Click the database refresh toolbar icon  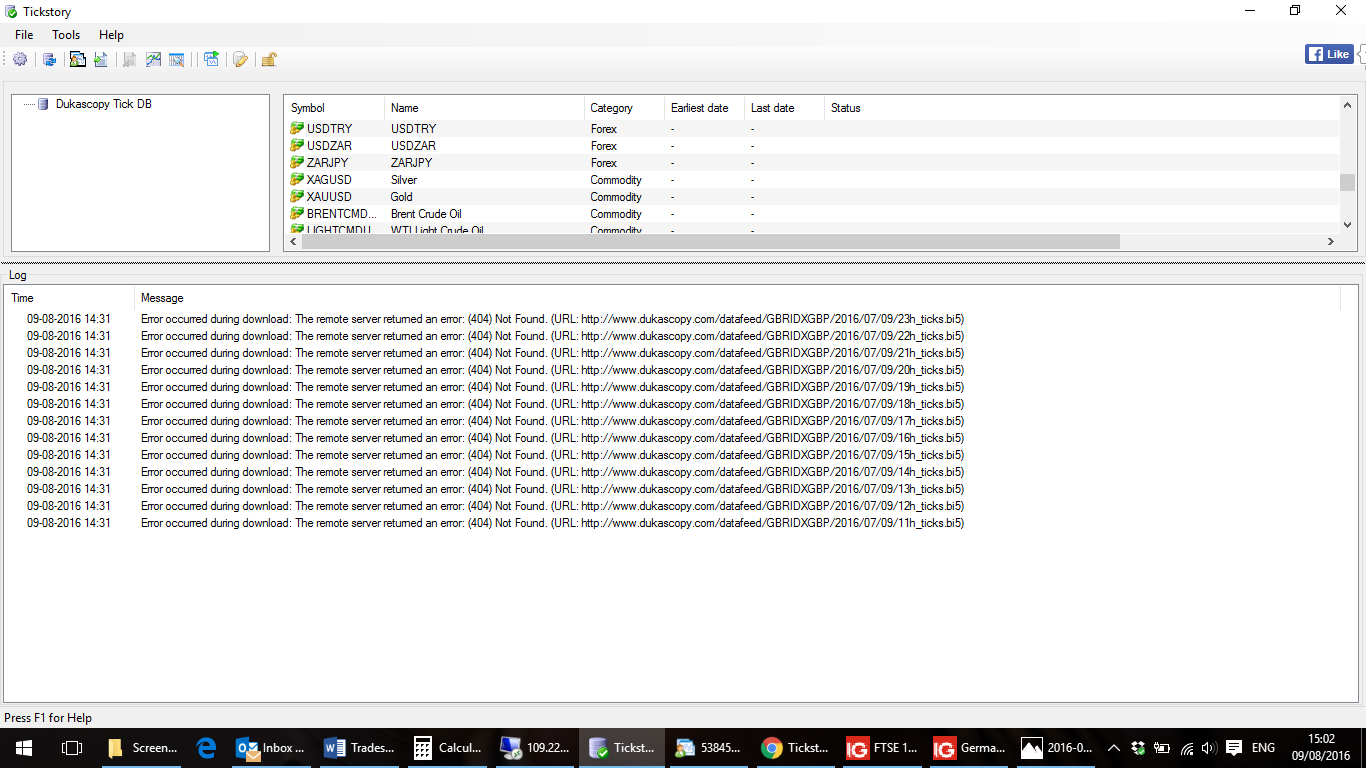click(x=49, y=60)
